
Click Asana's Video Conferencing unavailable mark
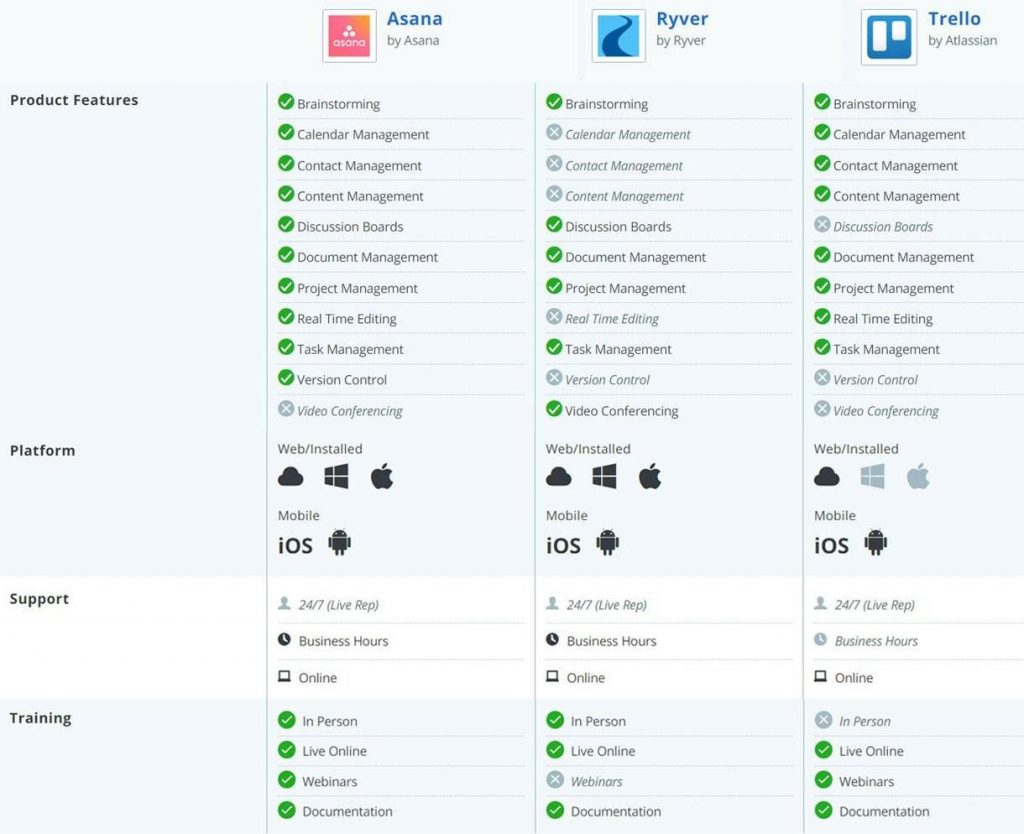pos(286,409)
